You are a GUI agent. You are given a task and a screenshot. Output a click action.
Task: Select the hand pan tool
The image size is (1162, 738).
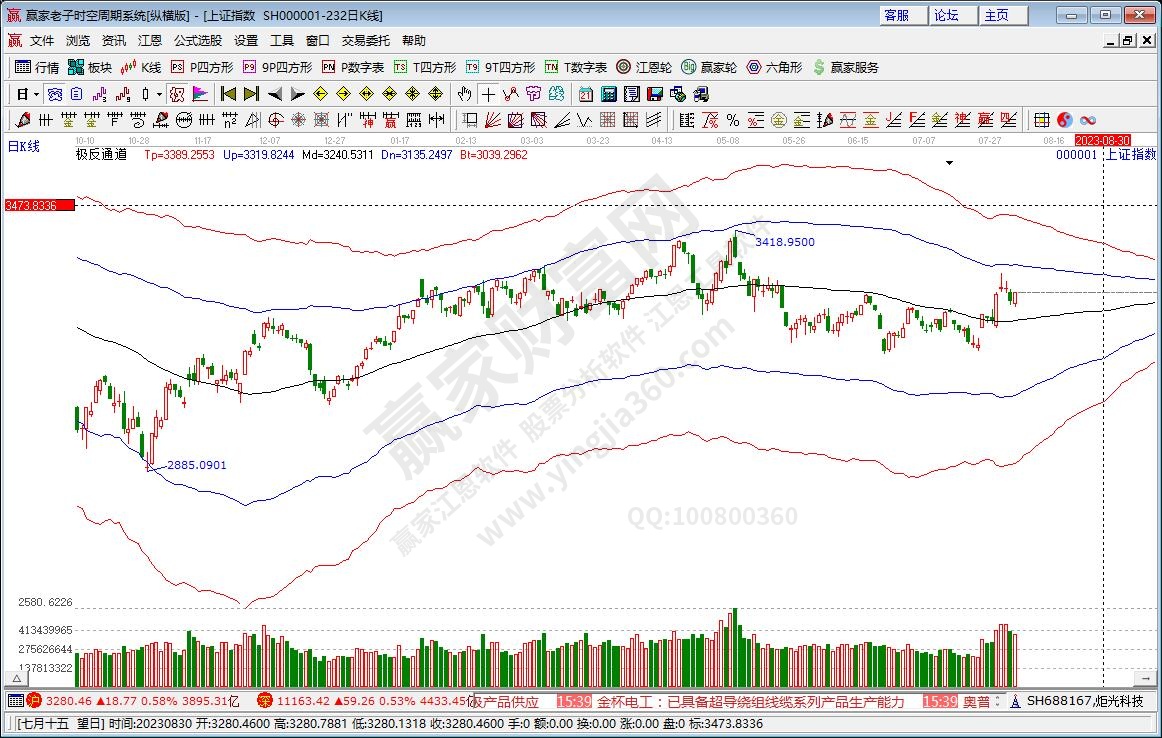pos(464,94)
